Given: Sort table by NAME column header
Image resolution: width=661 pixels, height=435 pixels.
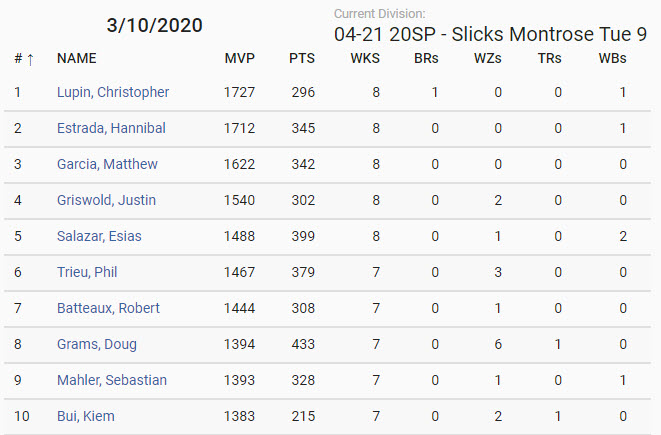Looking at the screenshot, I should pyautogui.click(x=77, y=58).
